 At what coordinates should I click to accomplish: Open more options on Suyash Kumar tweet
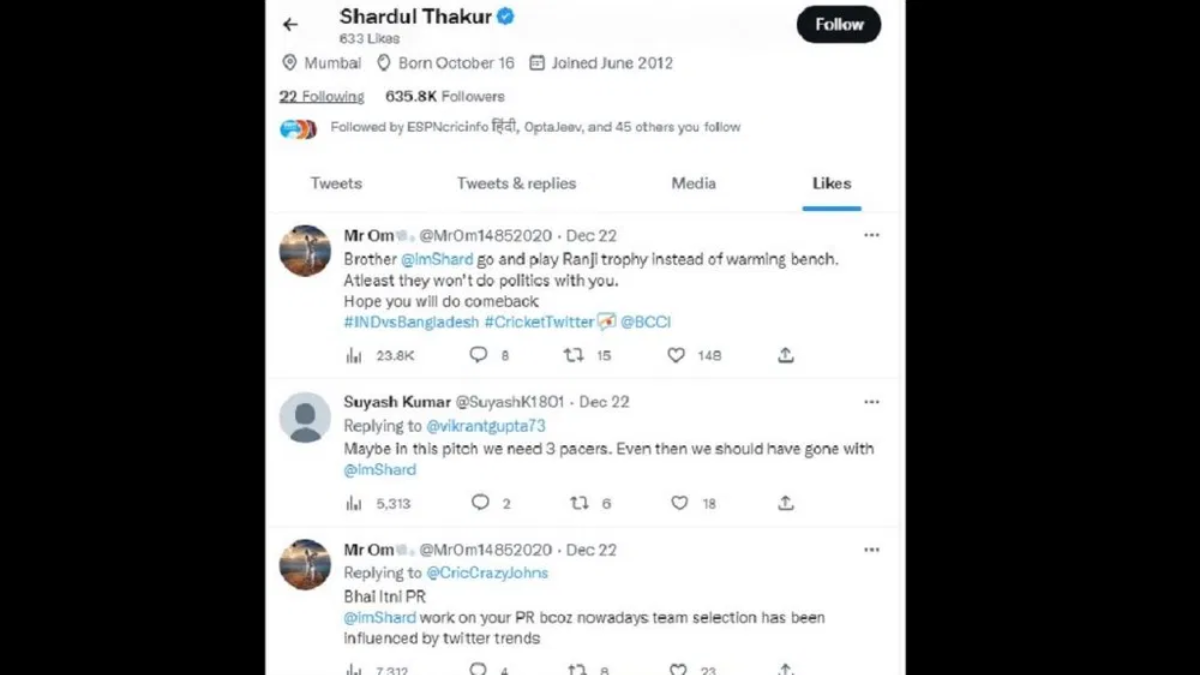click(872, 402)
